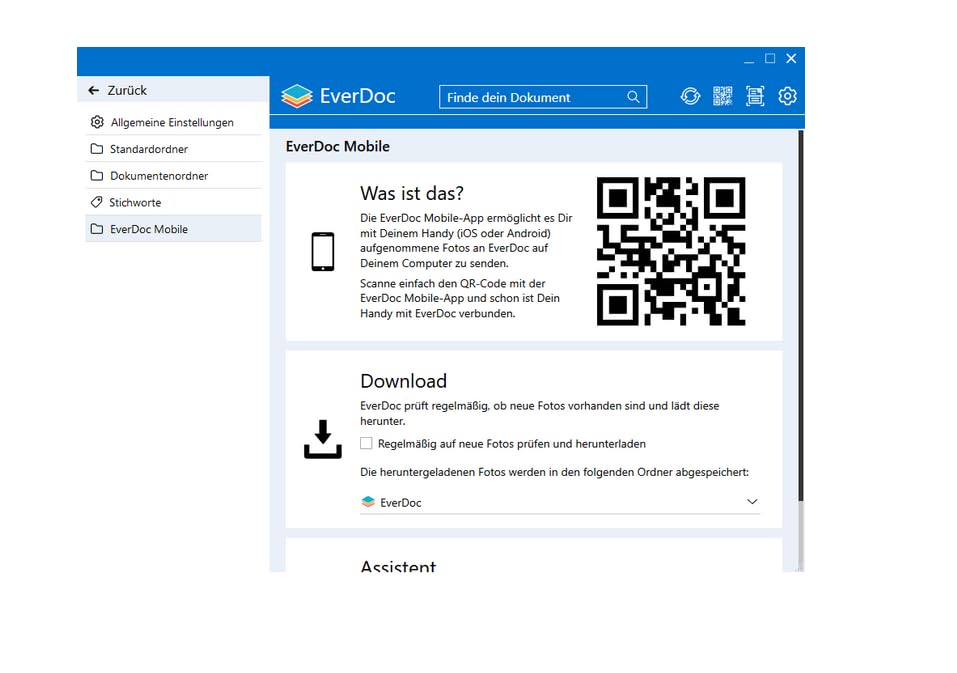The width and height of the screenshot is (957, 673).
Task: Click the small EverDoc icon in folder dropdown
Action: click(x=368, y=502)
